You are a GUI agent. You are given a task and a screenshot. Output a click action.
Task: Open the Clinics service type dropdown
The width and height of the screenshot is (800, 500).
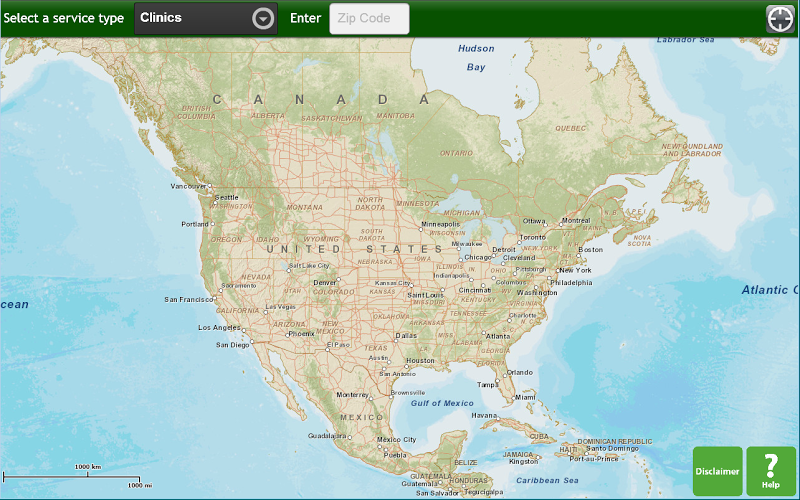[206, 19]
